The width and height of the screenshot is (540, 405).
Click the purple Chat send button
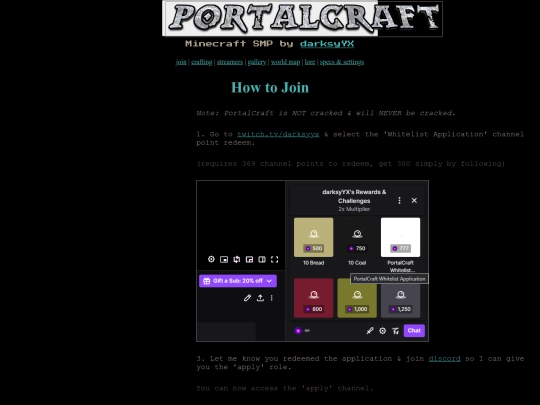[414, 331]
